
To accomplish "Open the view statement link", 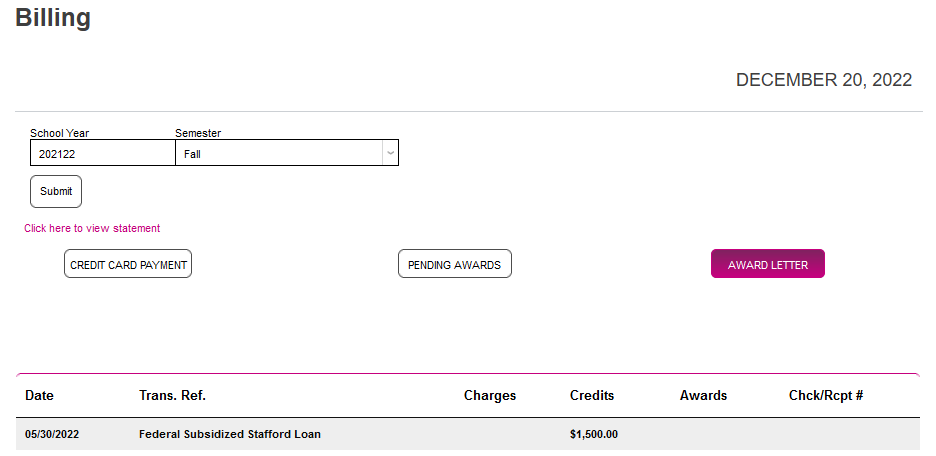I will pyautogui.click(x=92, y=228).
